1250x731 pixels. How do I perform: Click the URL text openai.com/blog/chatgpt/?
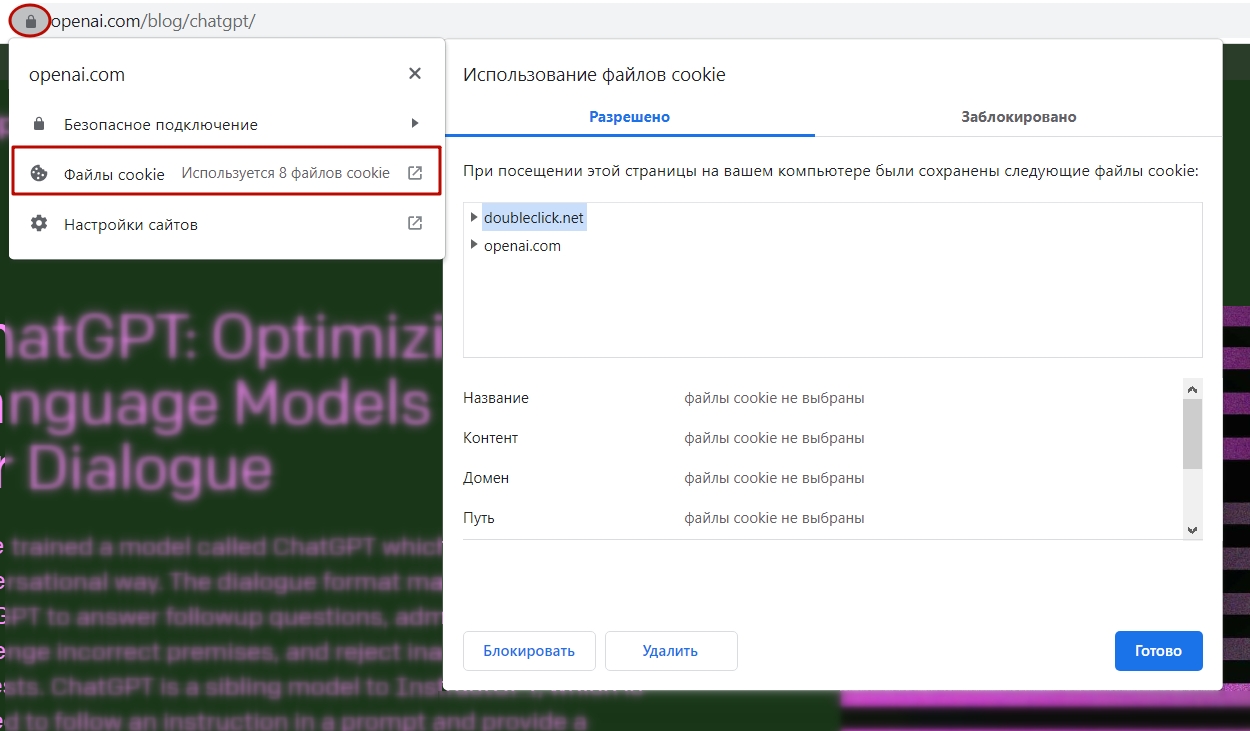pos(153,20)
